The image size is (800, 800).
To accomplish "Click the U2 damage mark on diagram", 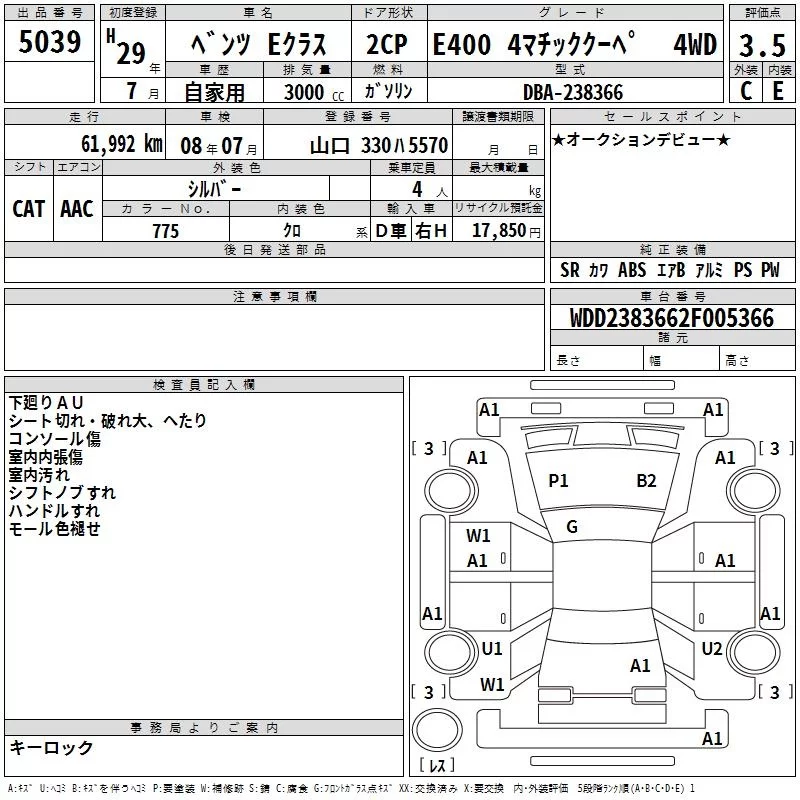I will coord(712,649).
